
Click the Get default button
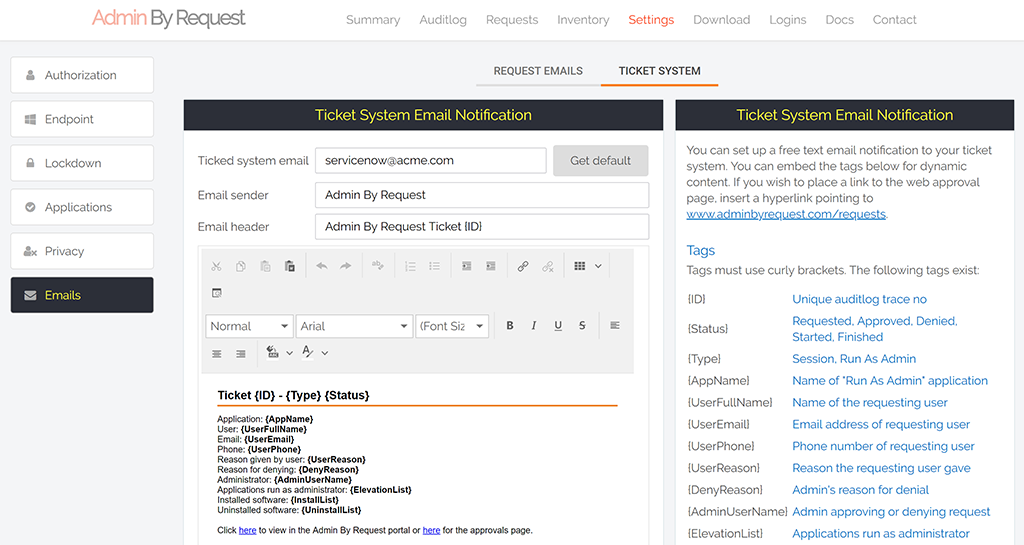pos(601,161)
